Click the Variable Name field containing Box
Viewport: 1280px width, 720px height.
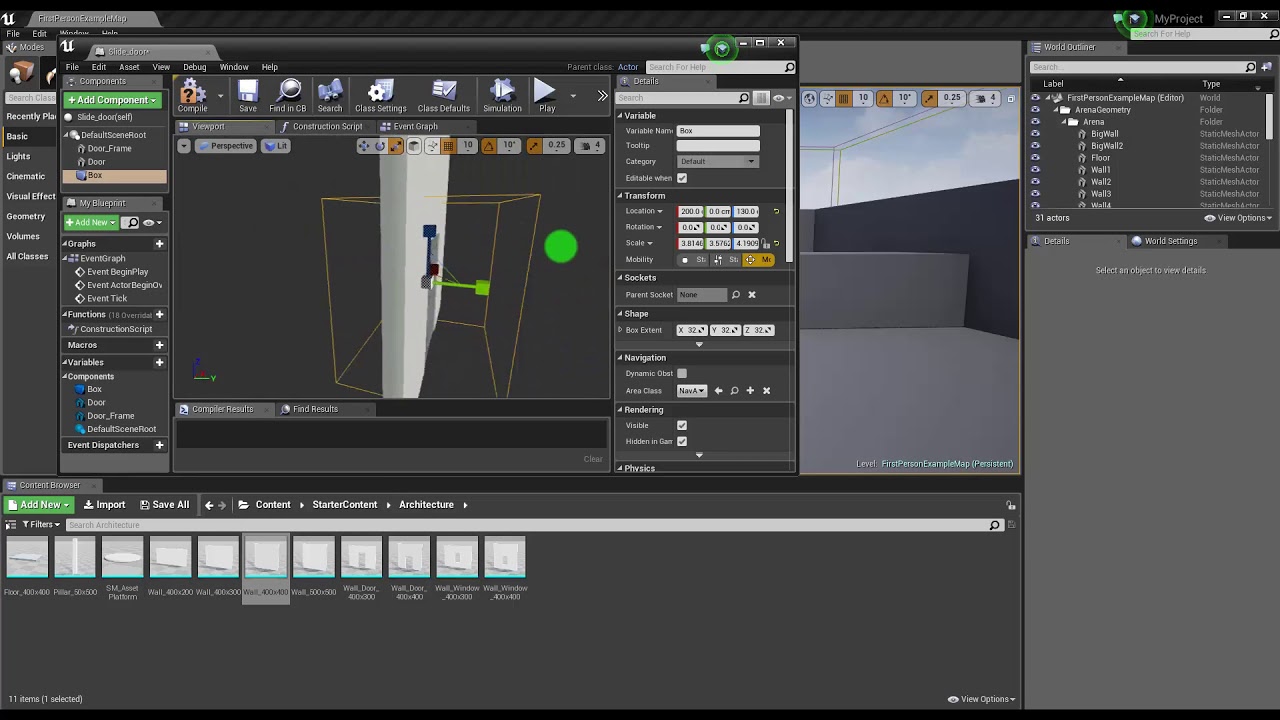(x=718, y=131)
